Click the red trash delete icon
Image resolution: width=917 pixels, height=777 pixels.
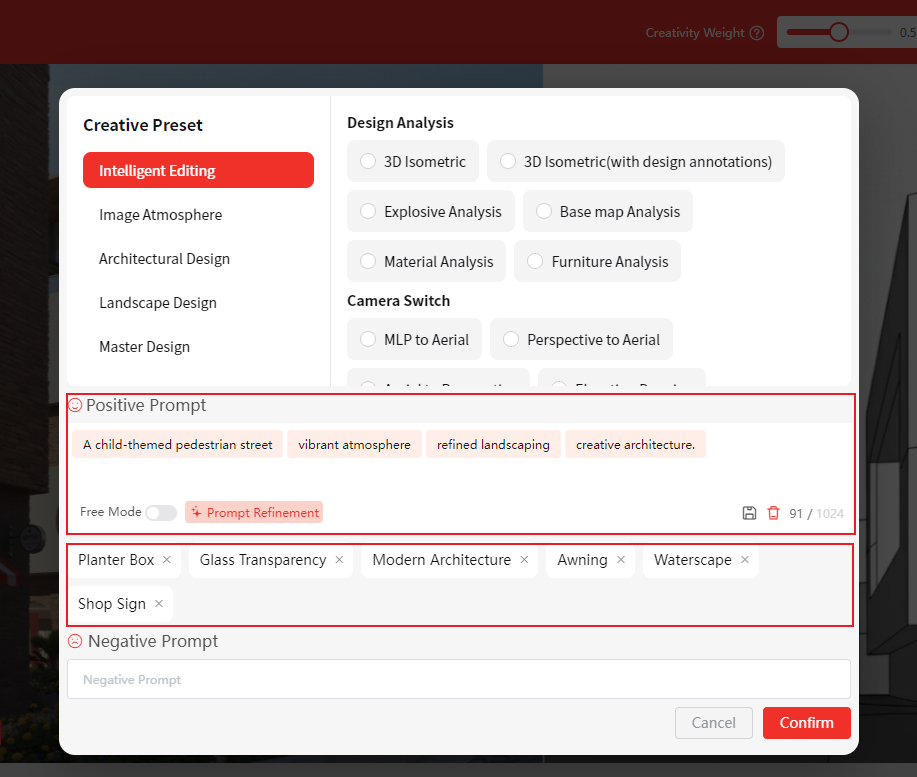pos(773,513)
